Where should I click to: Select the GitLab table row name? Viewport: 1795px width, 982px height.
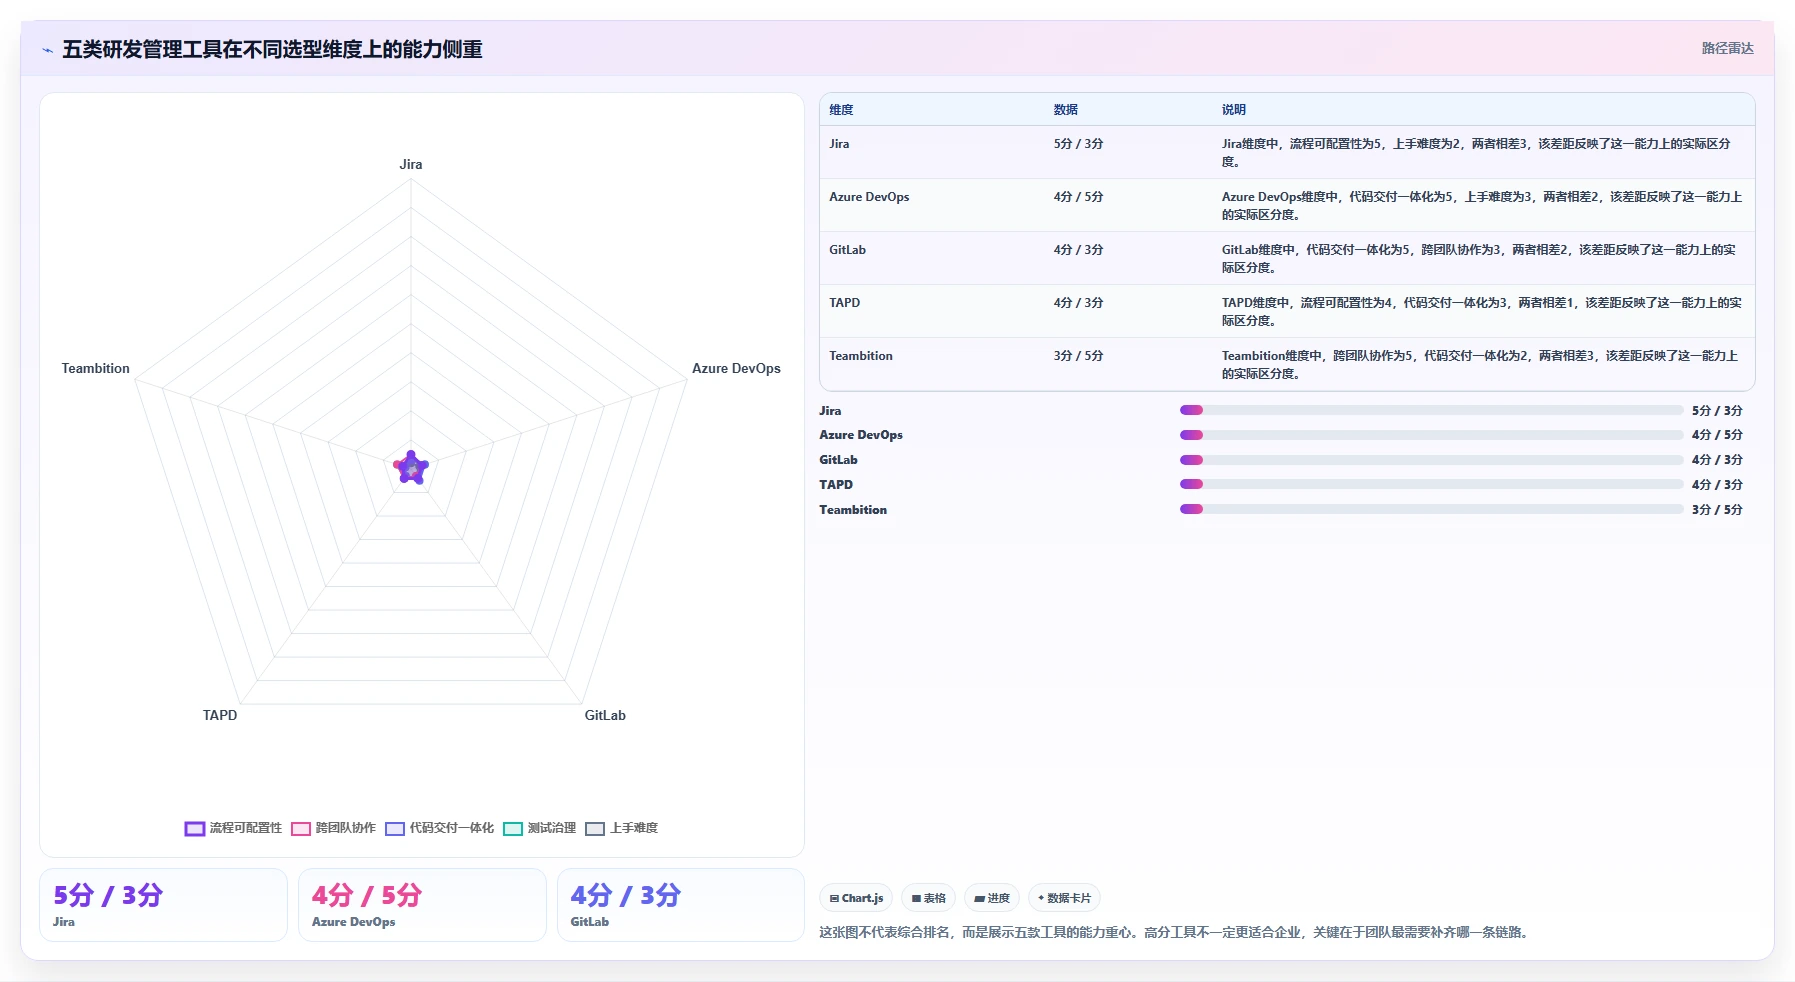[847, 250]
